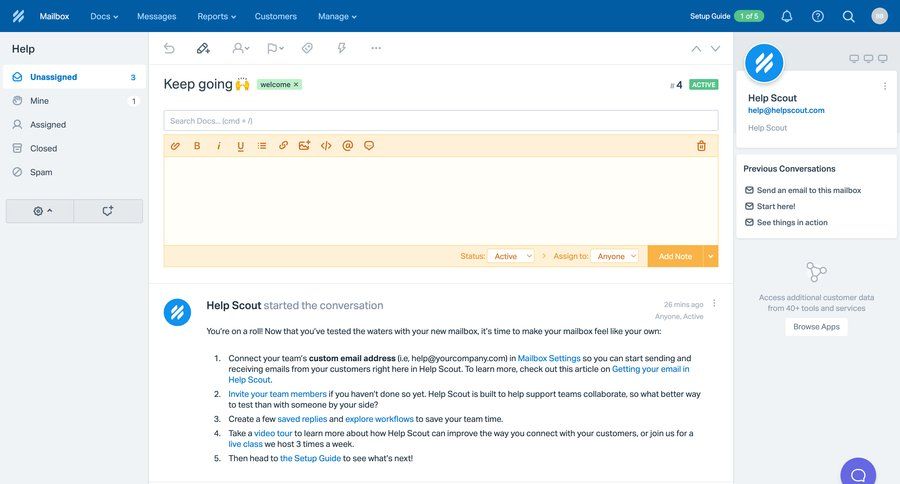Open the notifications bell
Viewport: 900px width, 484px height.
pos(787,16)
